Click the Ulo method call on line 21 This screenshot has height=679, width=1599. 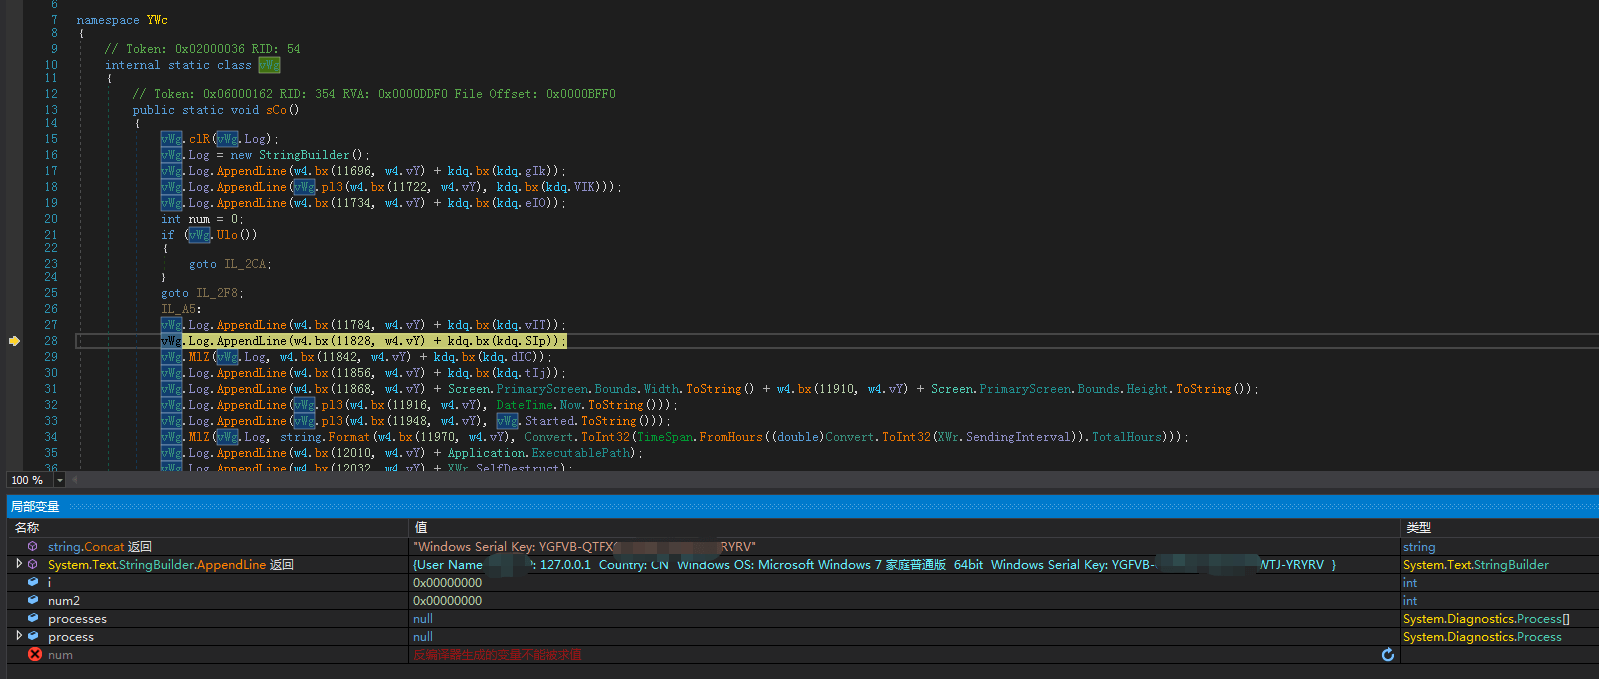[227, 235]
